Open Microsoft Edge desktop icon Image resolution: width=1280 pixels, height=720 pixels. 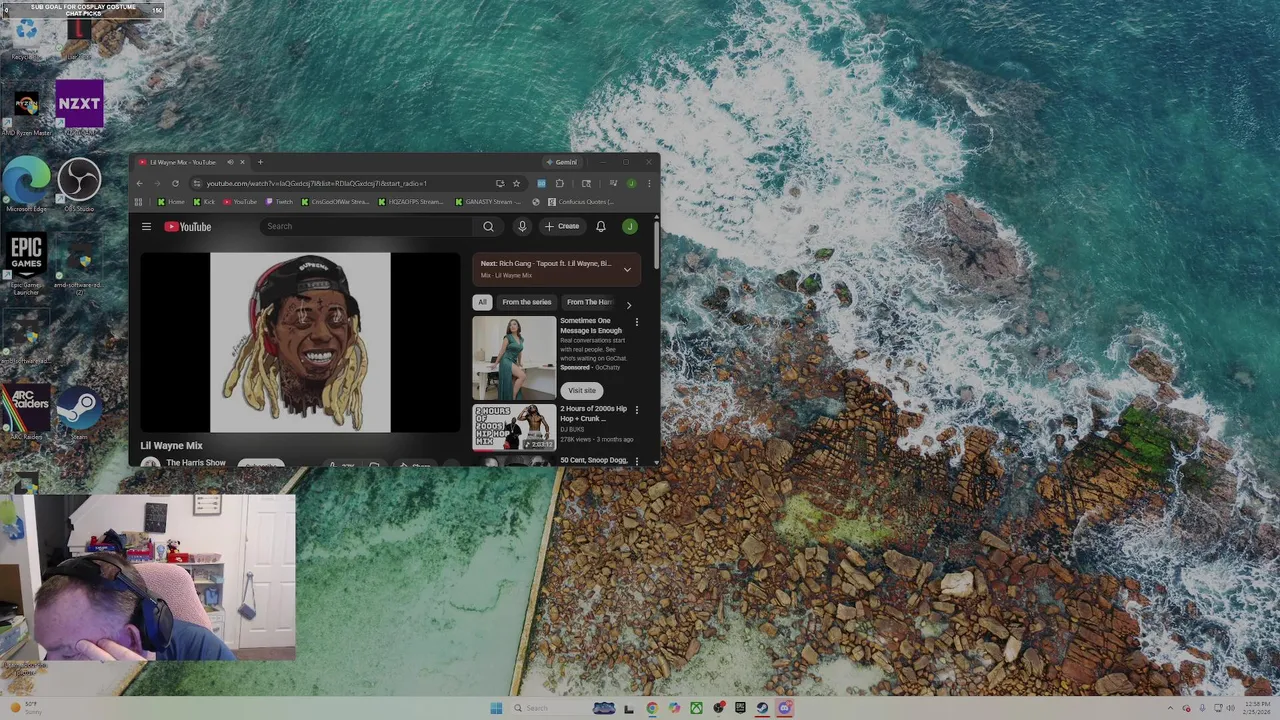click(27, 184)
